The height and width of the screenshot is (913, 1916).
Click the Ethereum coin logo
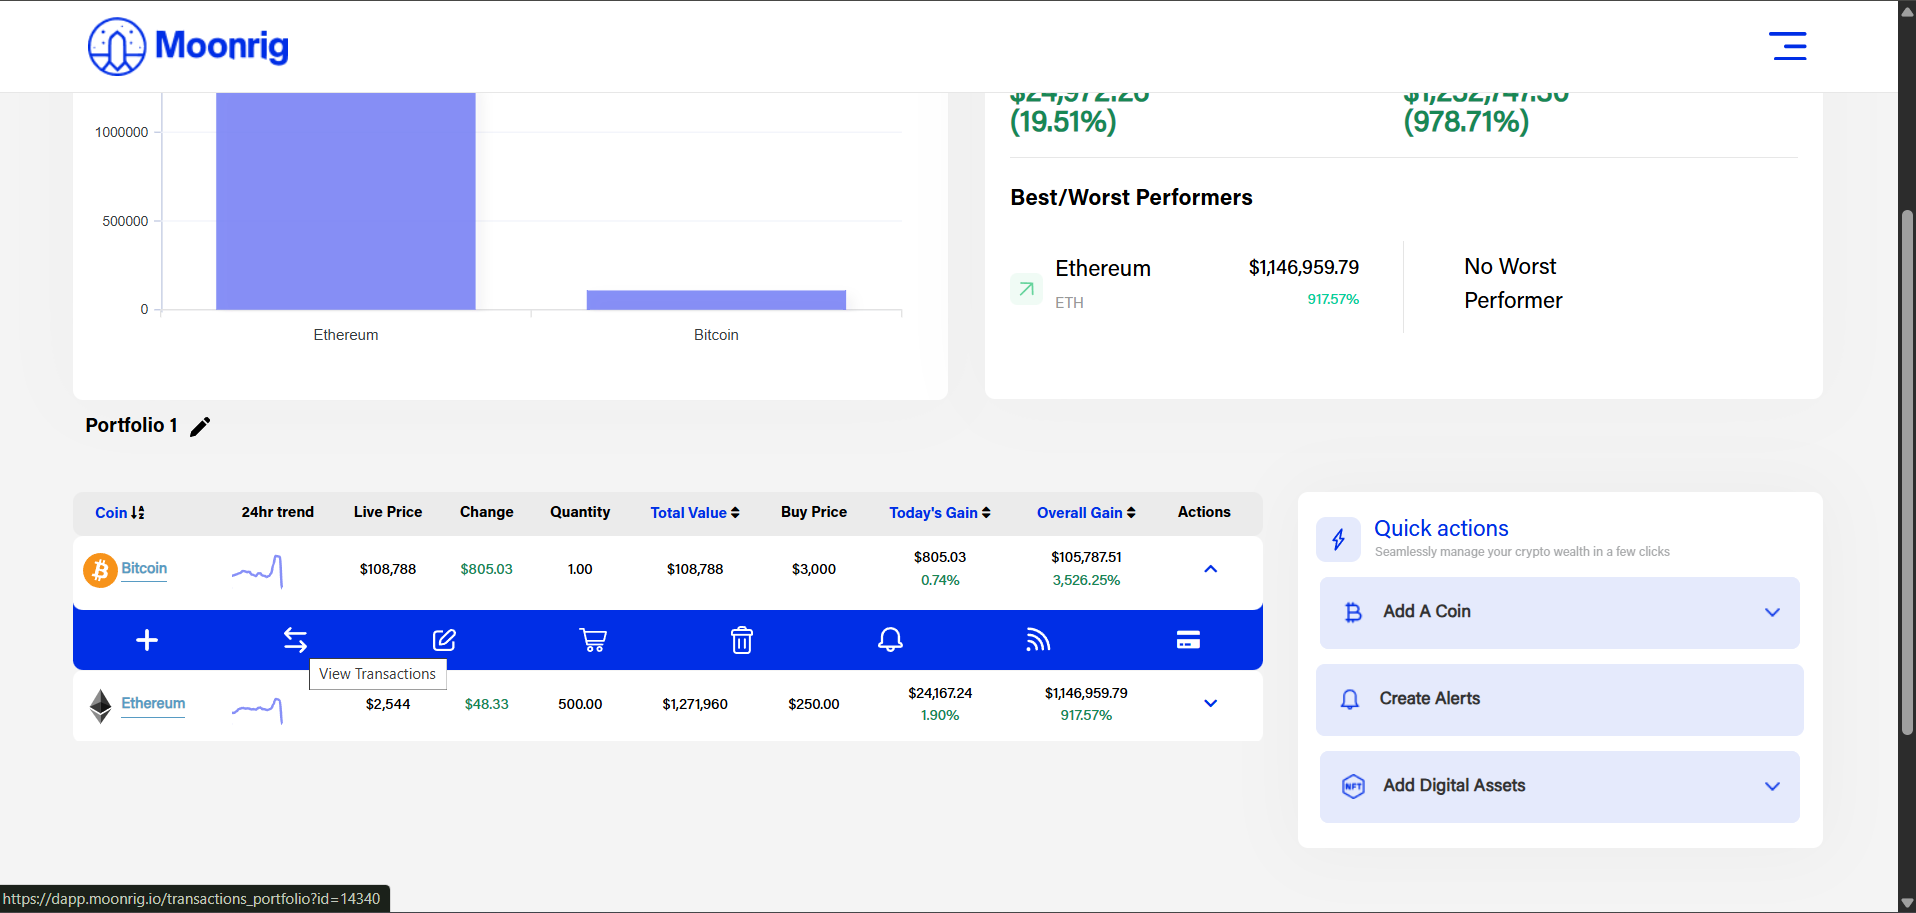pos(100,706)
